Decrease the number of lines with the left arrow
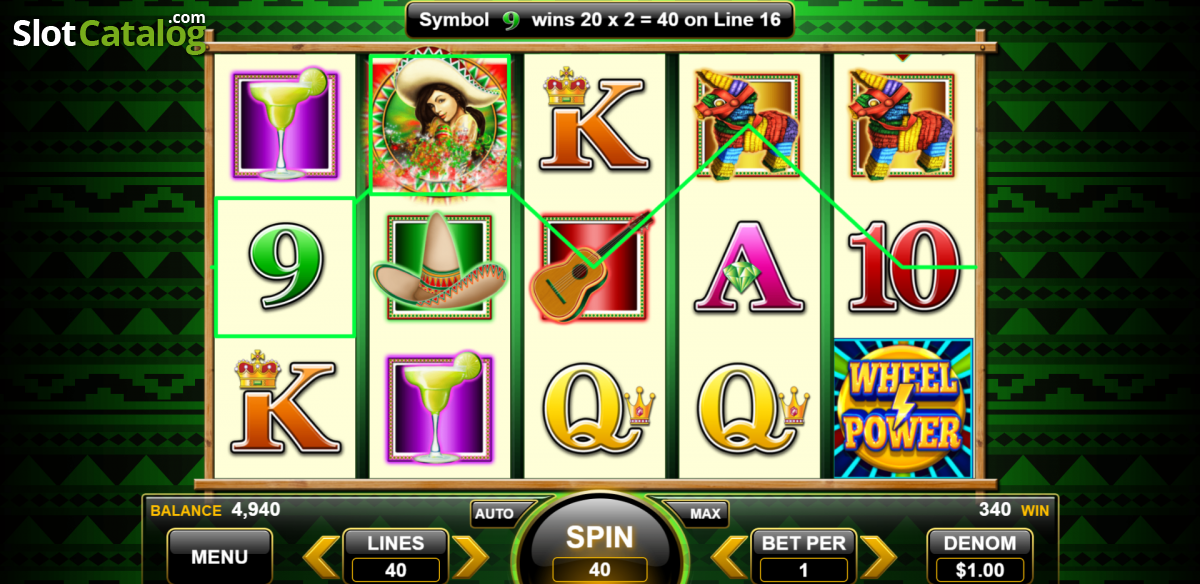 pyautogui.click(x=320, y=558)
